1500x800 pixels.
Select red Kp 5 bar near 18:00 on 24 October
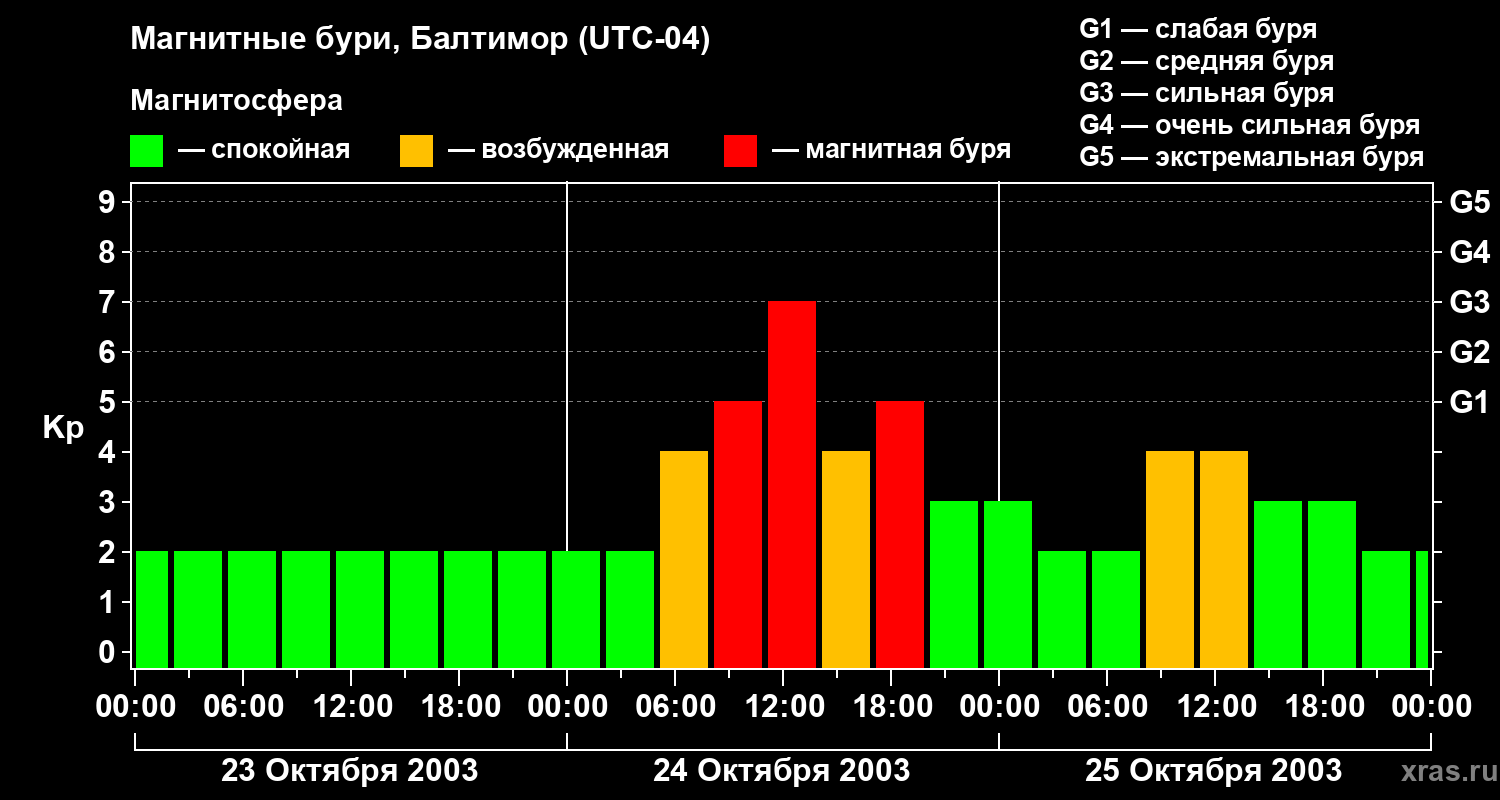click(x=900, y=535)
